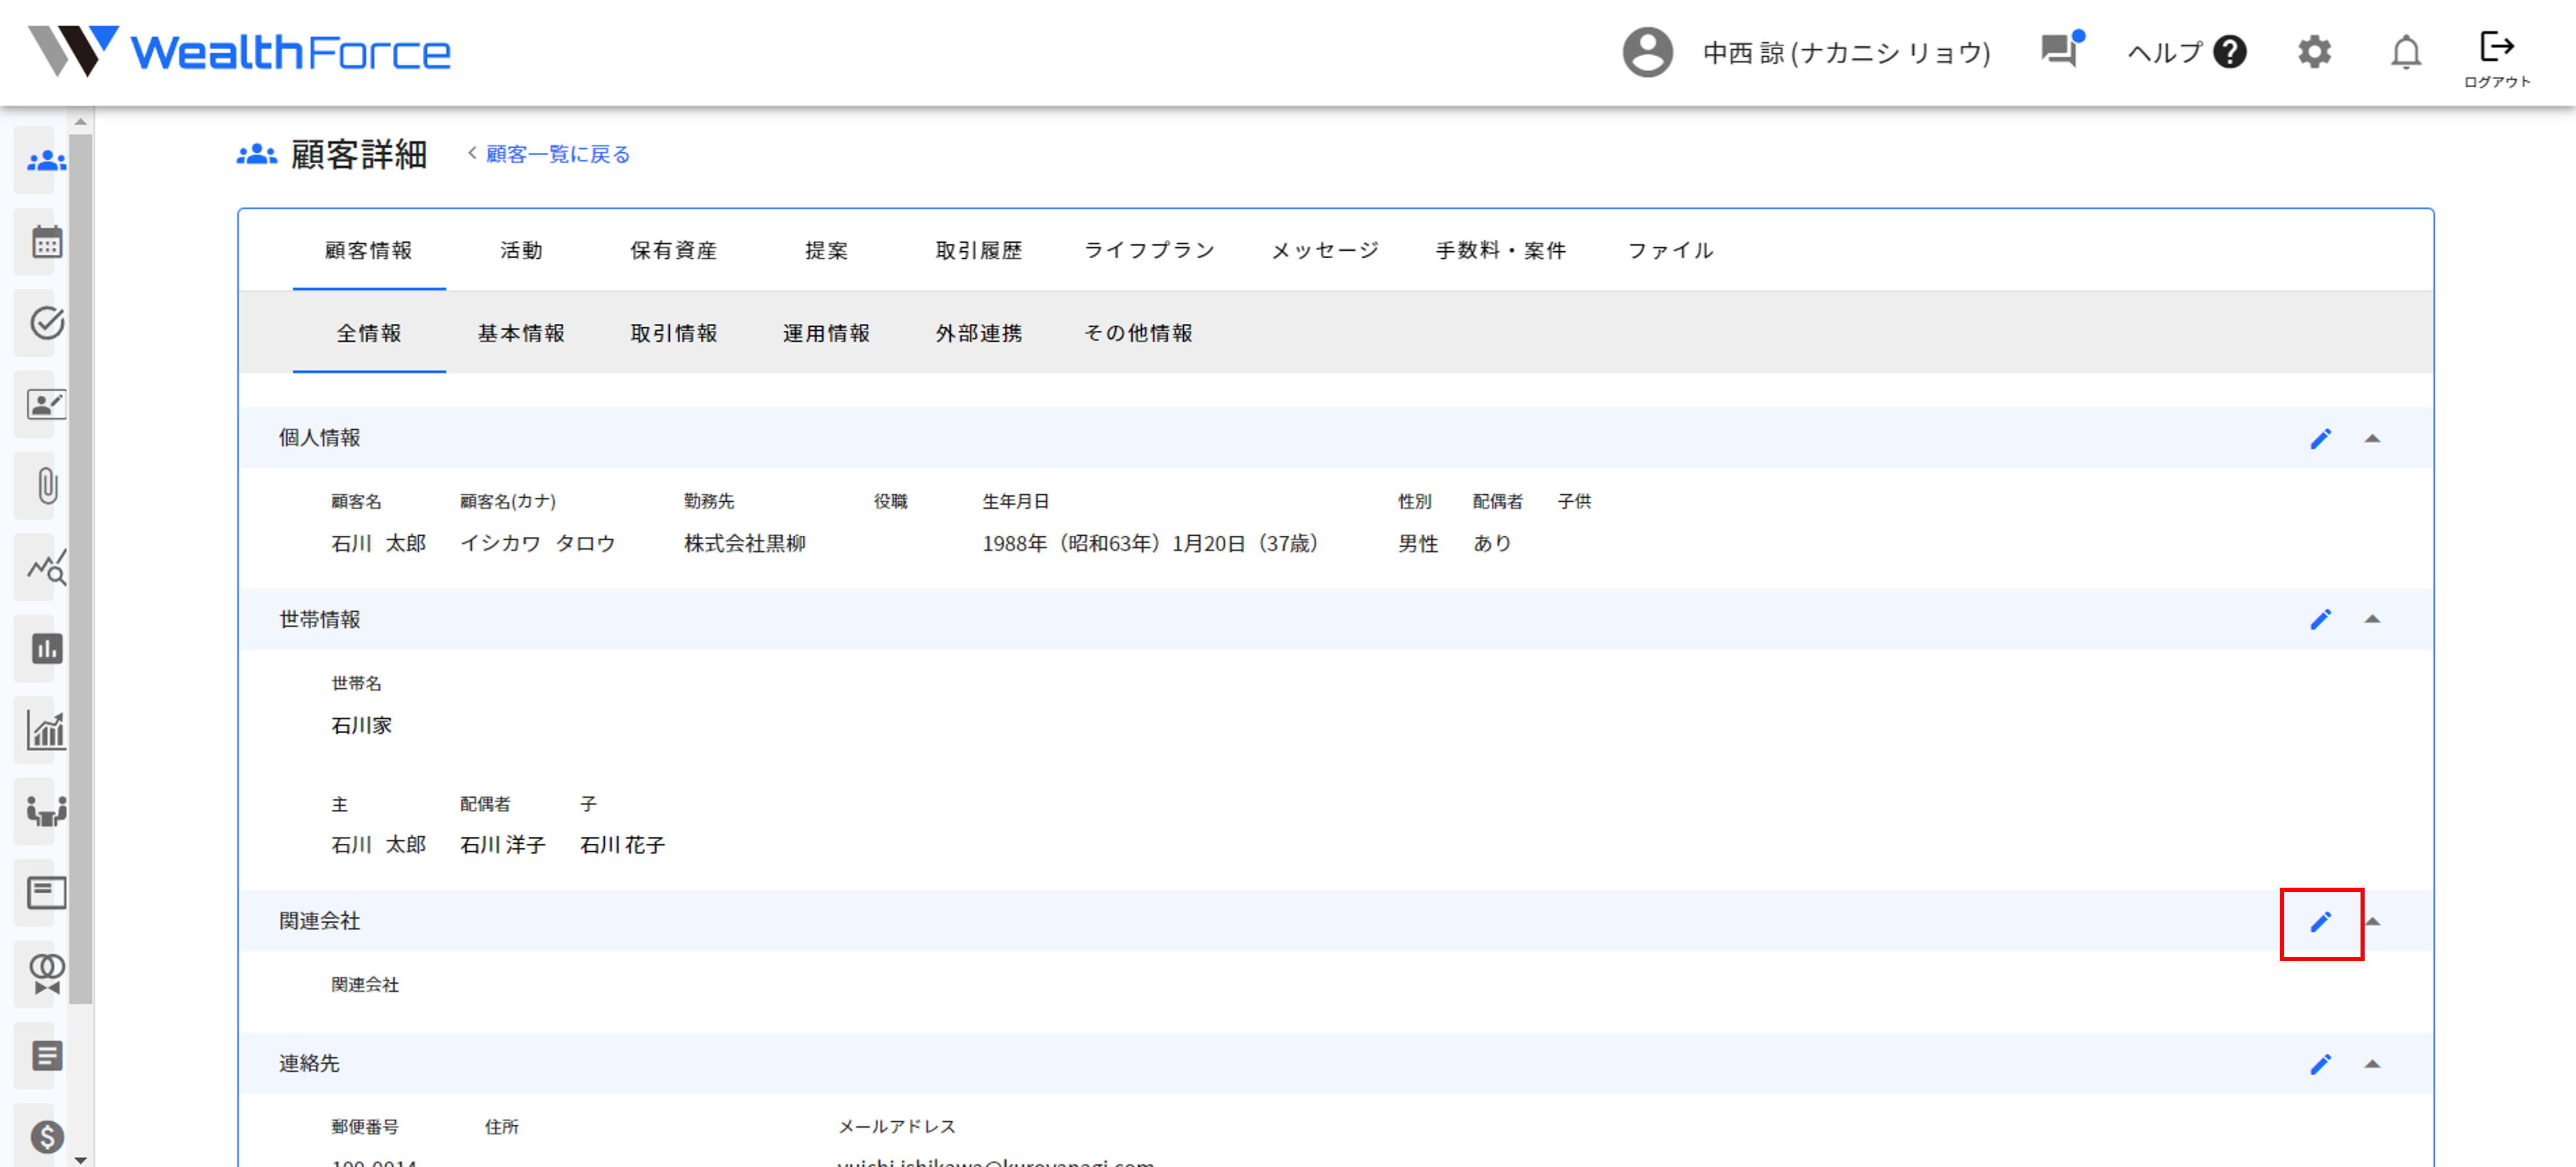Switch to the 顧客情報 tab
This screenshot has height=1167, width=2576.
coord(369,250)
